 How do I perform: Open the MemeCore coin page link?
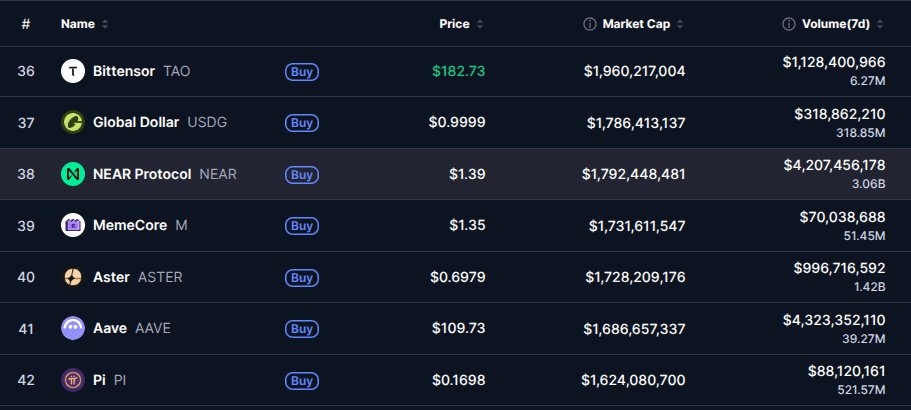pyautogui.click(x=130, y=226)
